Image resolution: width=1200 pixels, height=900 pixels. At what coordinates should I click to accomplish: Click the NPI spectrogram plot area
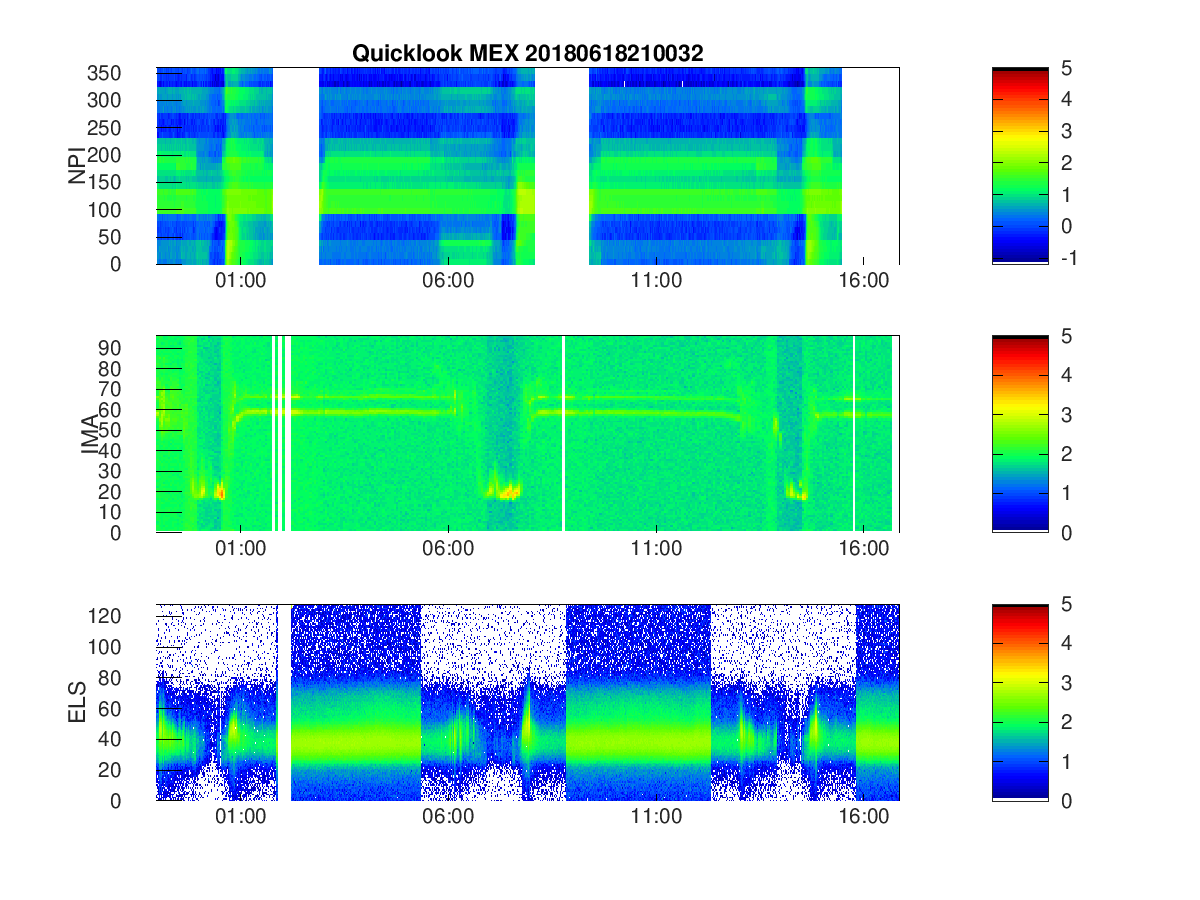pos(528,166)
